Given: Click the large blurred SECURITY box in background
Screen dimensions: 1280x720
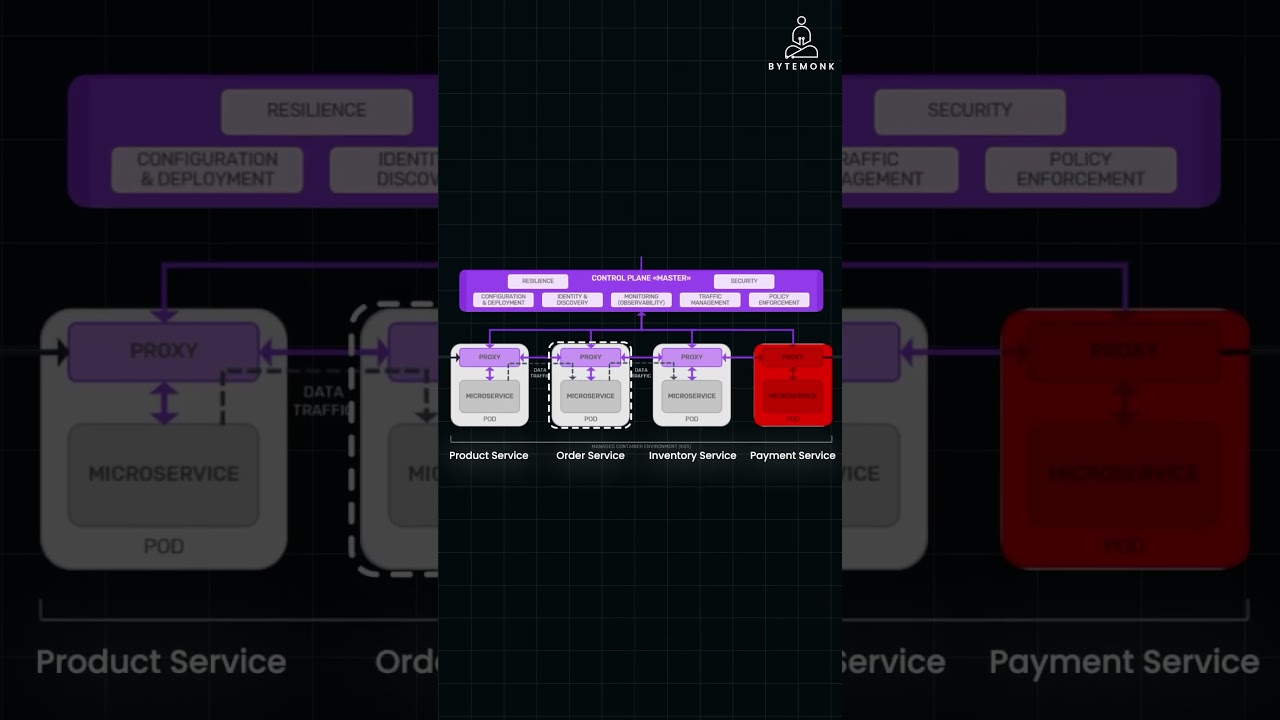Looking at the screenshot, I should [970, 111].
